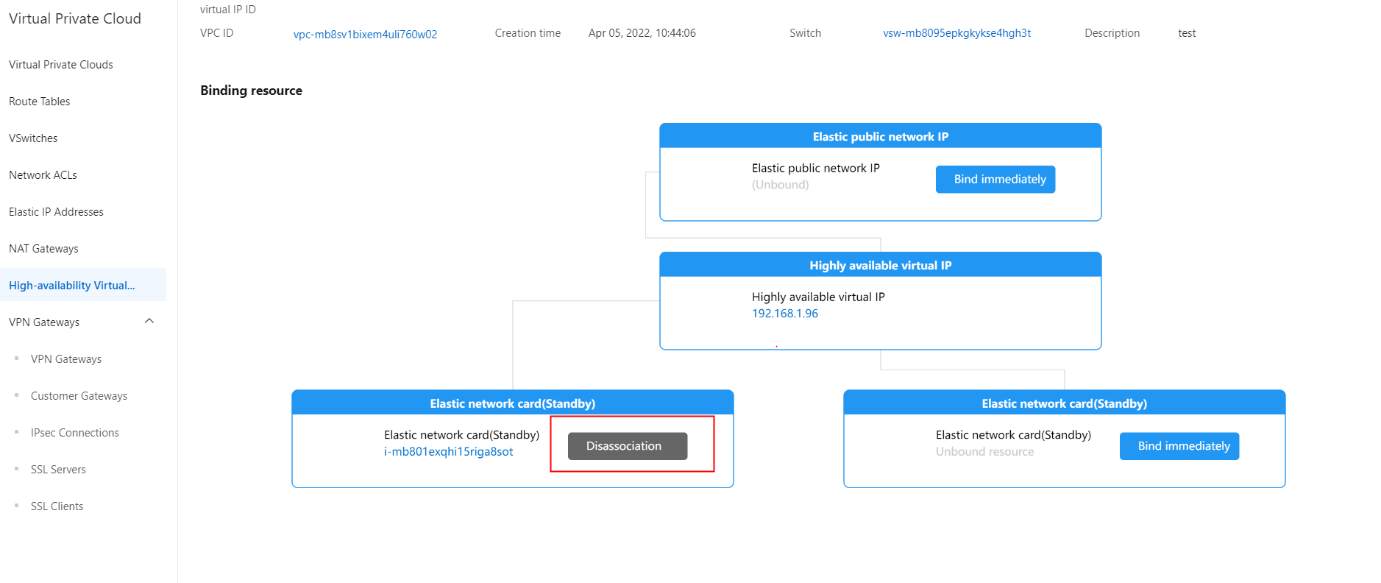Collapse the VPN Gateways chevron
Screen dimensions: 1381x583
(150, 321)
